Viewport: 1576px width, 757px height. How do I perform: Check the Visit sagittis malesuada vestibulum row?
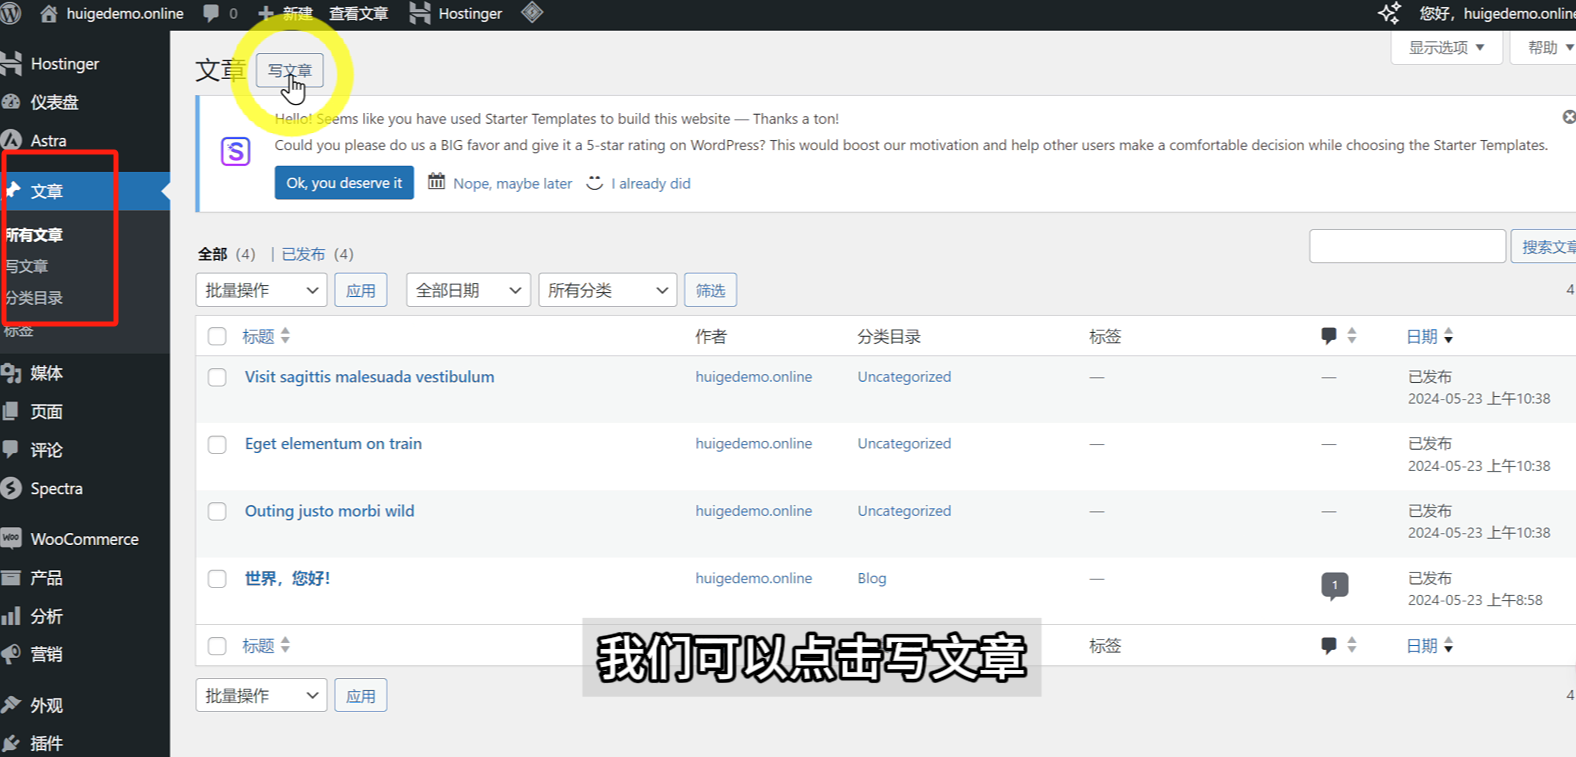(217, 377)
